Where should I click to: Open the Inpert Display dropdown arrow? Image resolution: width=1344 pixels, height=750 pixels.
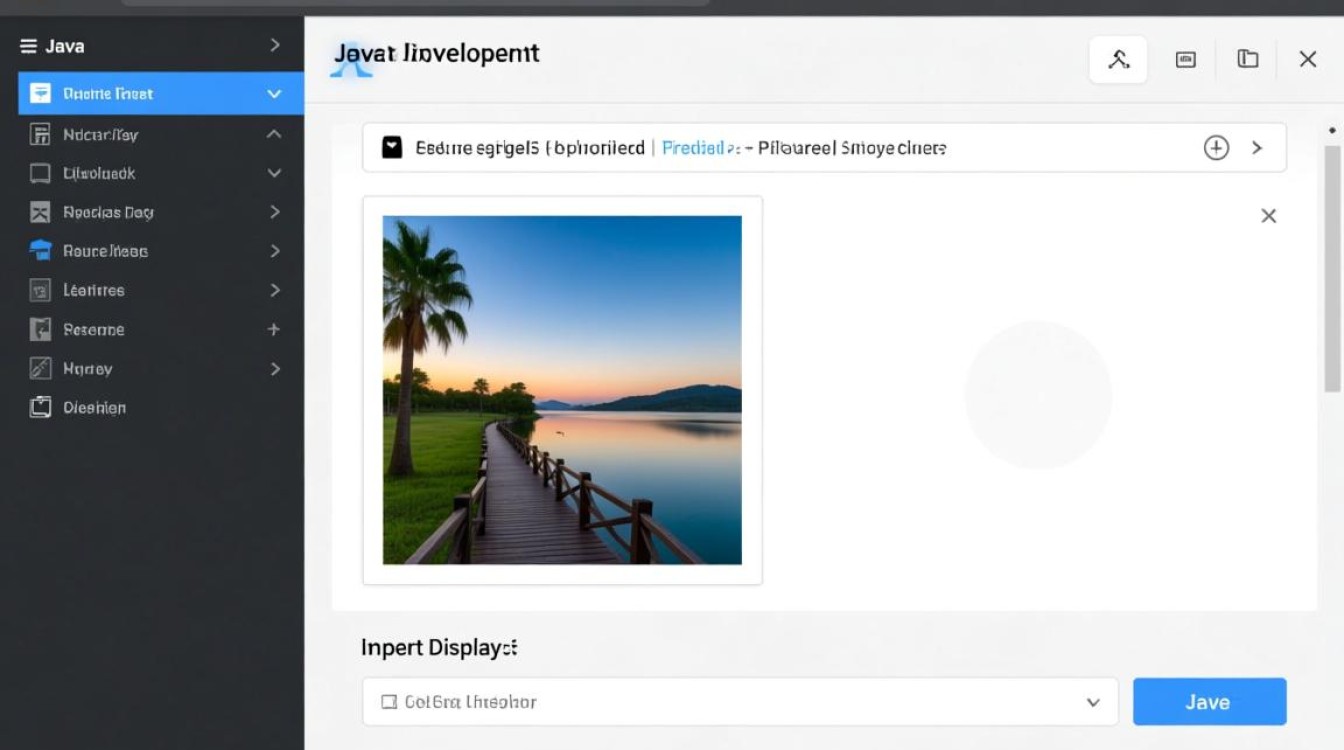[1093, 702]
